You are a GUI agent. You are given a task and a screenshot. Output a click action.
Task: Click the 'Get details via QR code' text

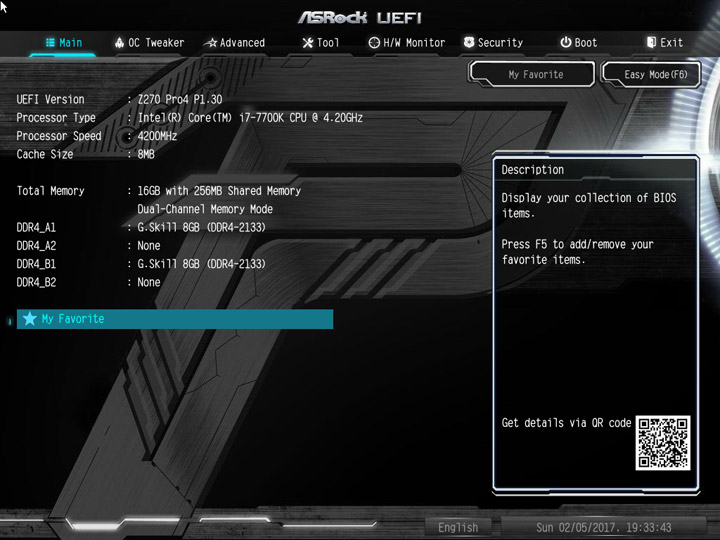pos(566,423)
